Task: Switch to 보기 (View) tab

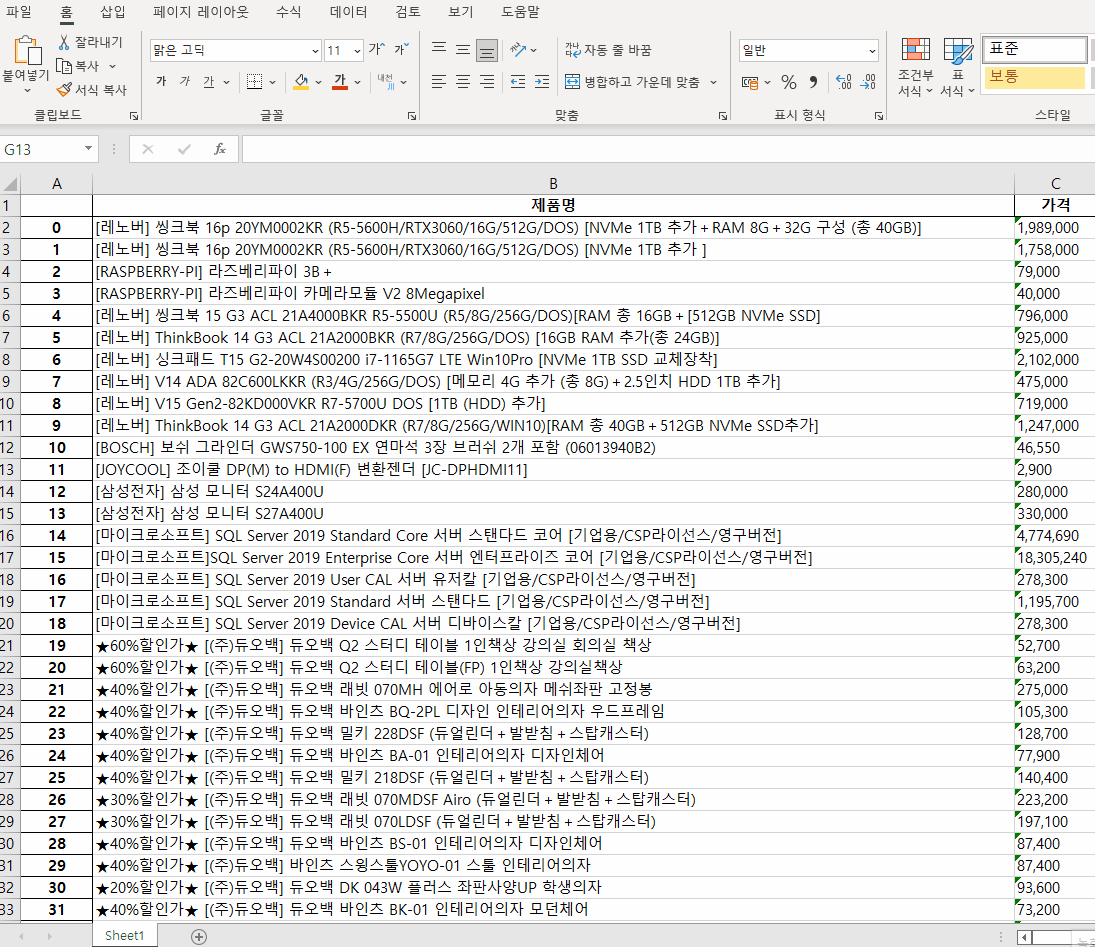Action: [460, 12]
